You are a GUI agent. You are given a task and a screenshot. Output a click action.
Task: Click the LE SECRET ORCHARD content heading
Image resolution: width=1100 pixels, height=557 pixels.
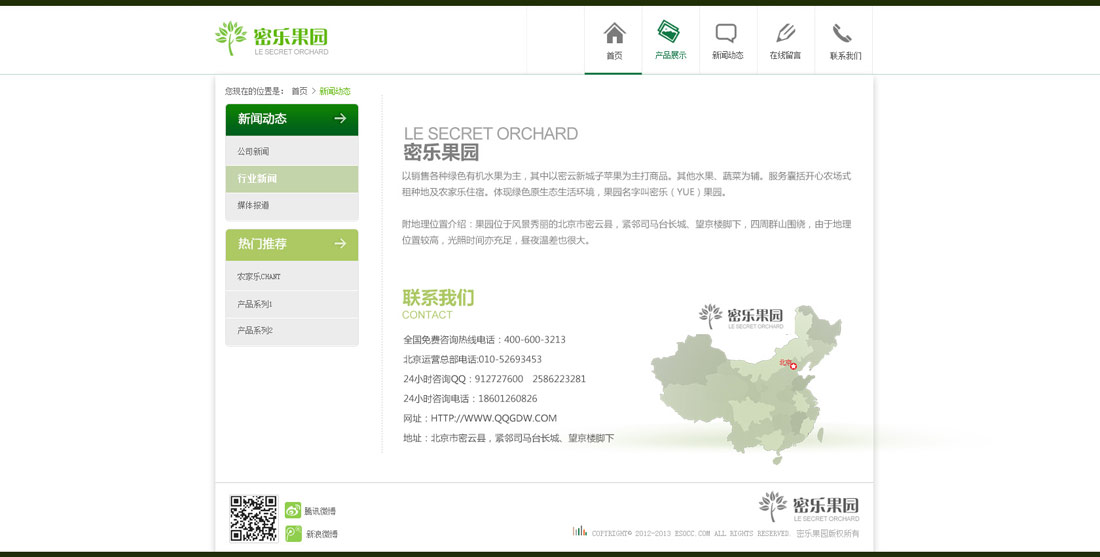pyautogui.click(x=490, y=133)
